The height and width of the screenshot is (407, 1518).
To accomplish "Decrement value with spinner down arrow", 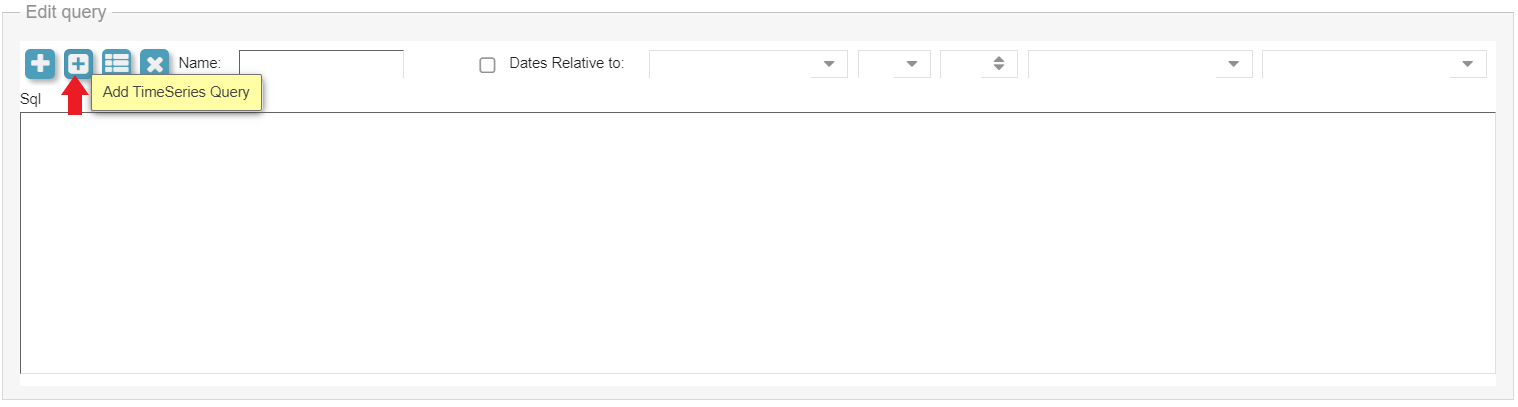I will pos(998,69).
